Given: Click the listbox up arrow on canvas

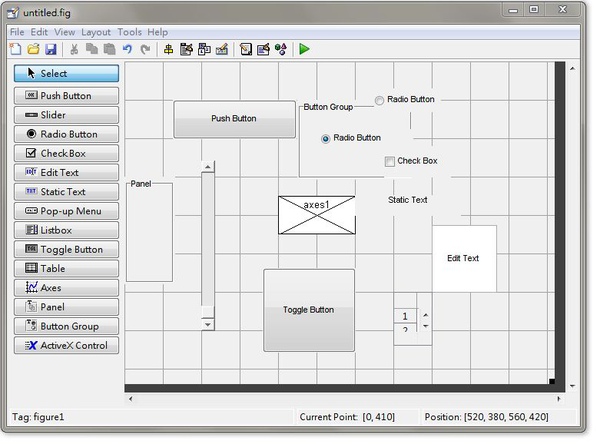Looking at the screenshot, I should [x=426, y=315].
